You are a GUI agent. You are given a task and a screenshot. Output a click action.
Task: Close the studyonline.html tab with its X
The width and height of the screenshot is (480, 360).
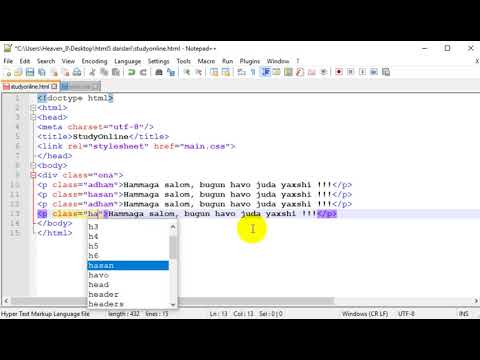click(54, 87)
